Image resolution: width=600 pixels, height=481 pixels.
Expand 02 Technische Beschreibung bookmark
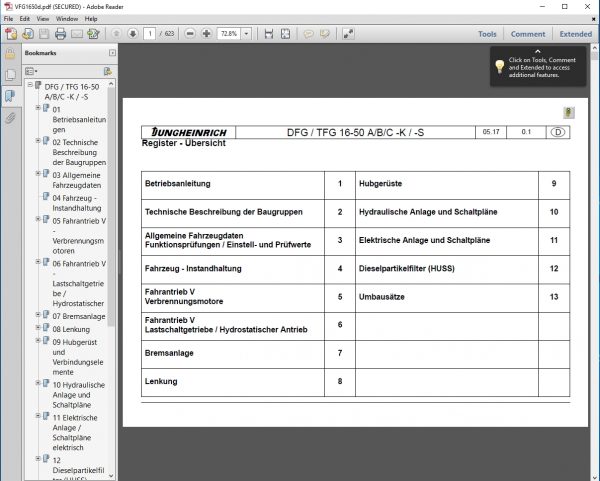(38, 140)
